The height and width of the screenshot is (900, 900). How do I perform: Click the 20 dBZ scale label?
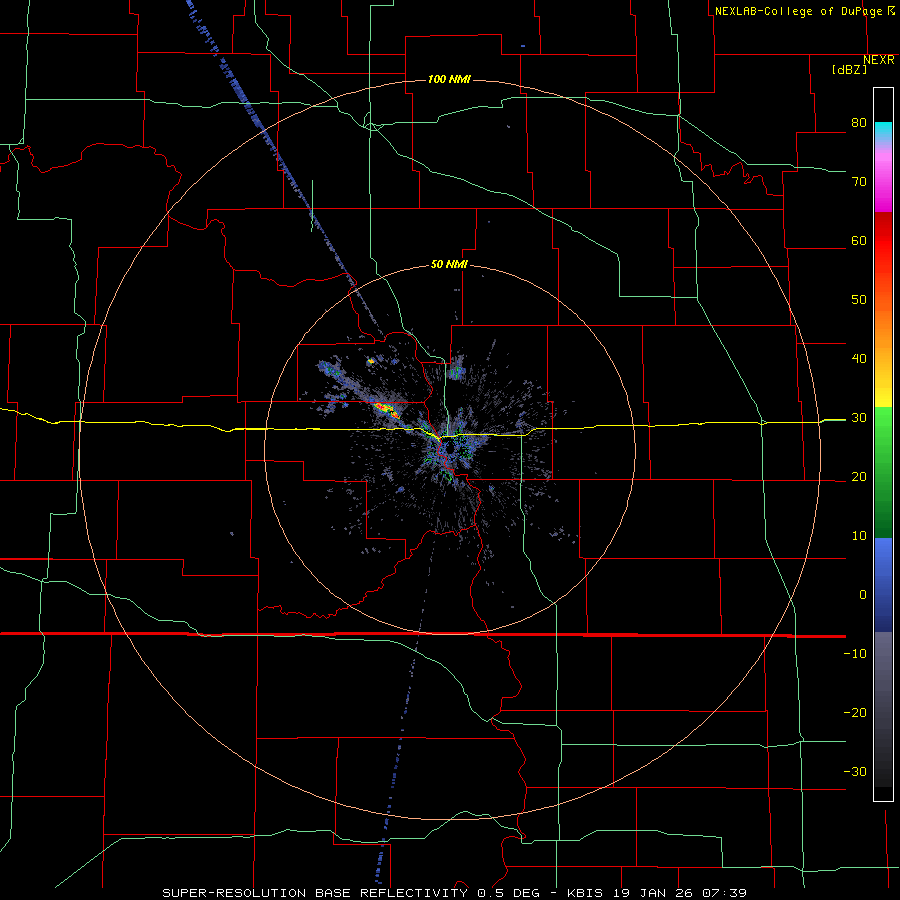click(x=859, y=477)
